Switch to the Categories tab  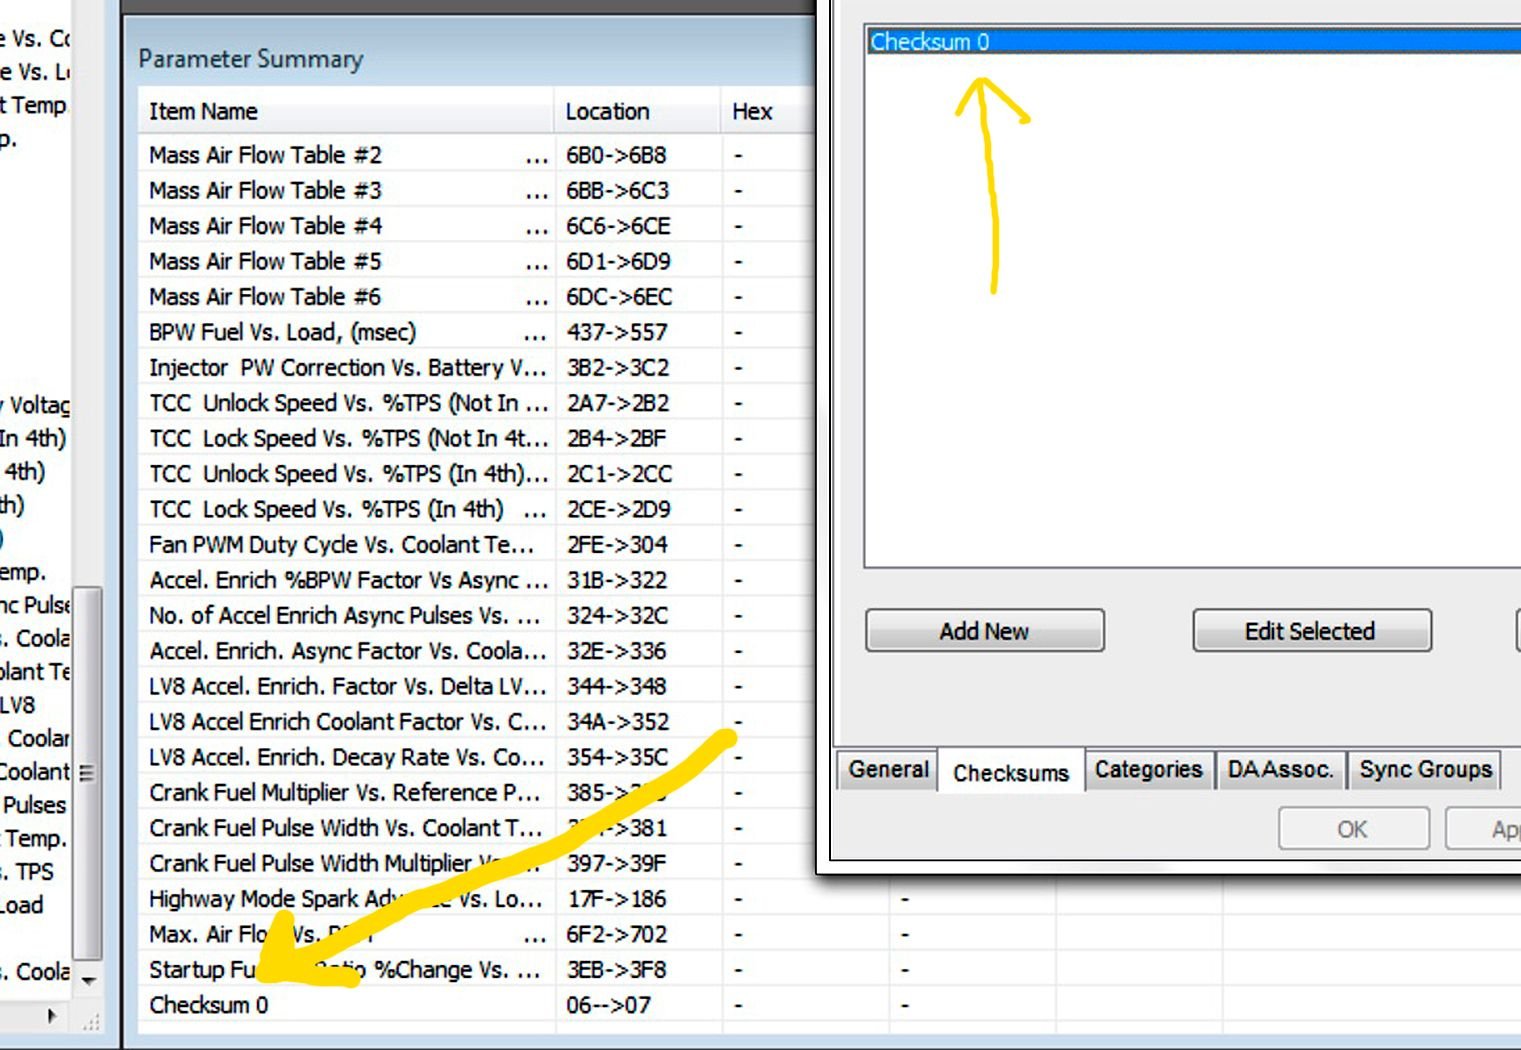[1149, 770]
